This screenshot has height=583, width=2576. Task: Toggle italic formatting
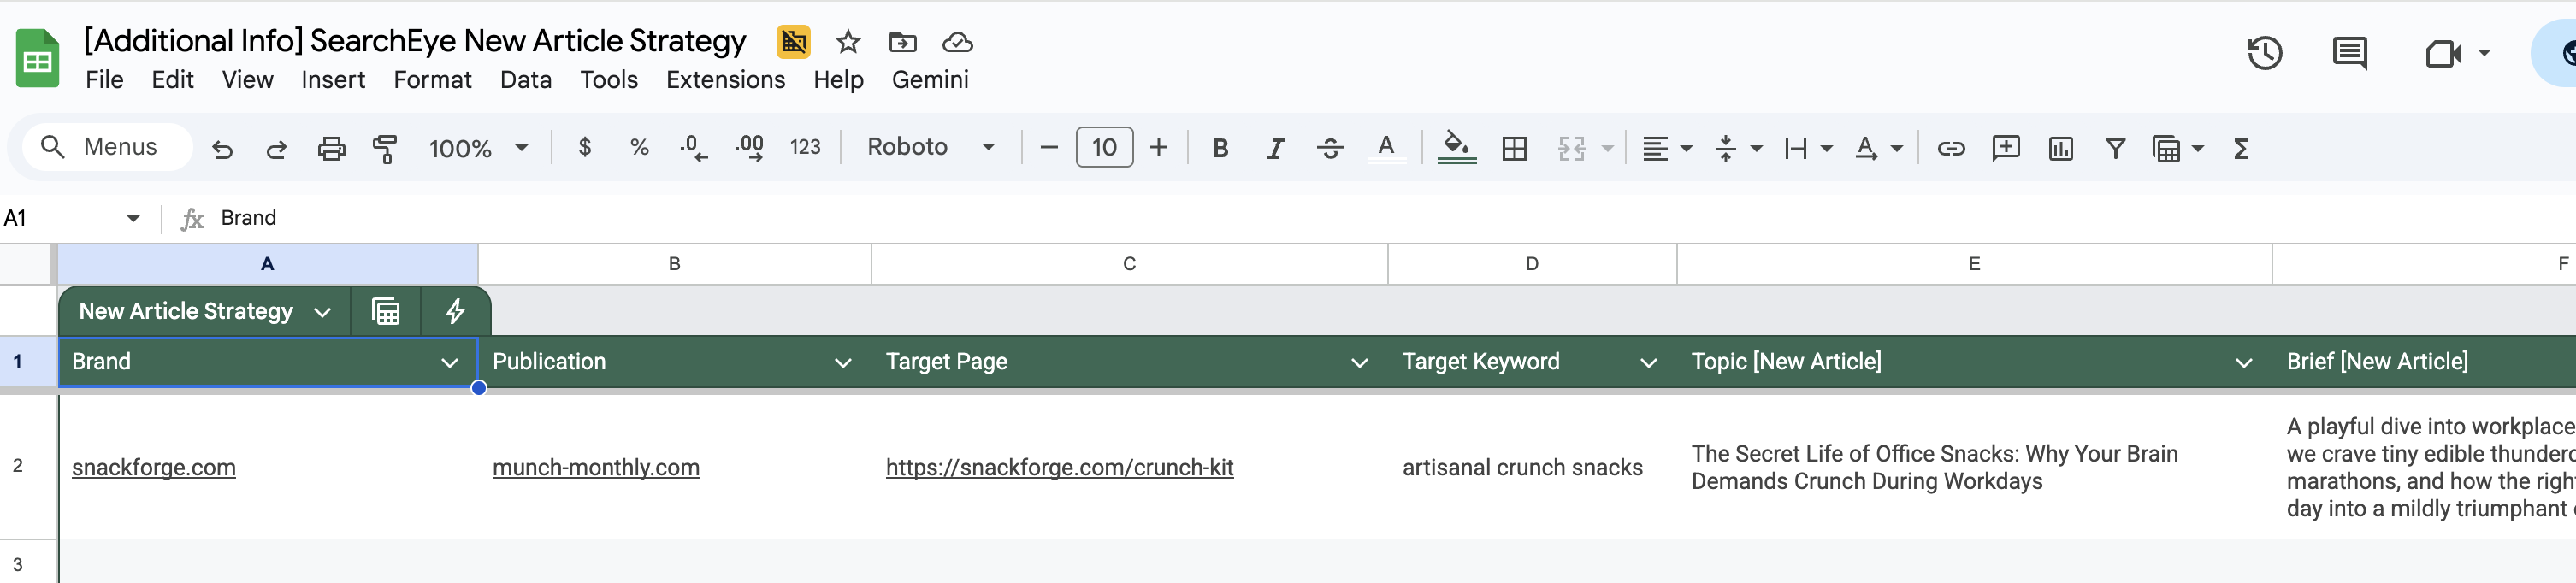click(1275, 148)
